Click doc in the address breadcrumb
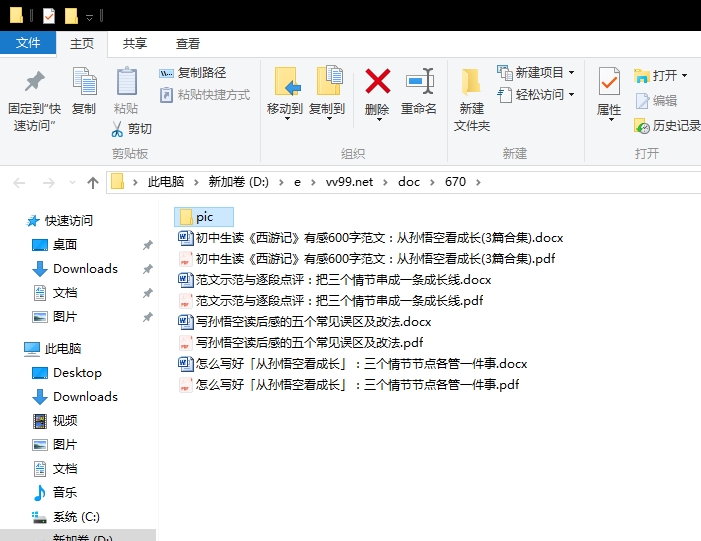701x541 pixels. pyautogui.click(x=409, y=182)
